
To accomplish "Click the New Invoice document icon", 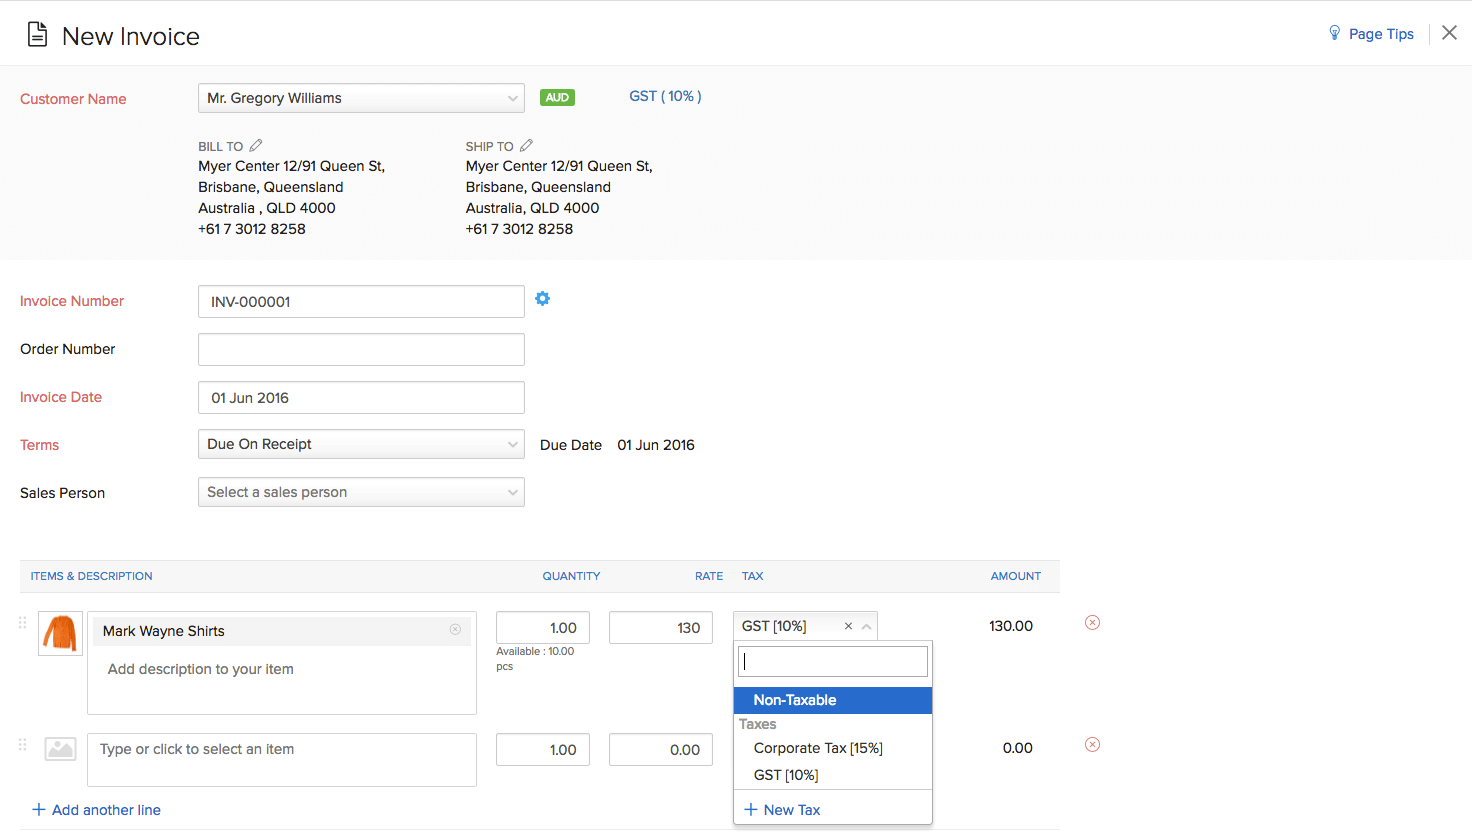I will click(37, 33).
